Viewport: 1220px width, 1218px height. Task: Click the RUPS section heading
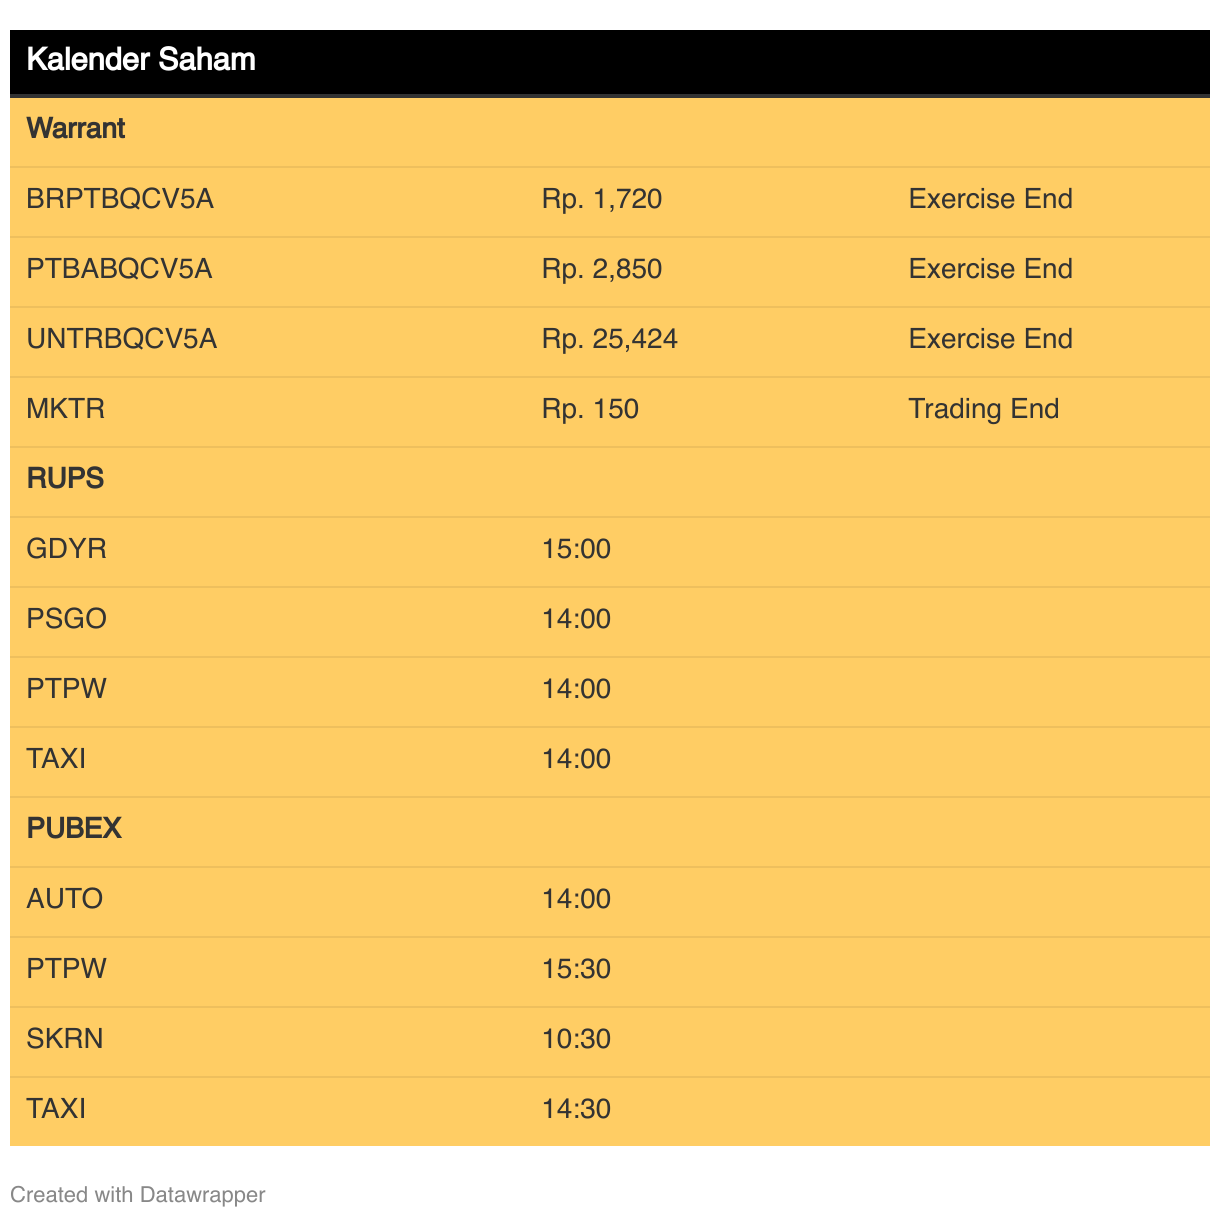coord(65,479)
